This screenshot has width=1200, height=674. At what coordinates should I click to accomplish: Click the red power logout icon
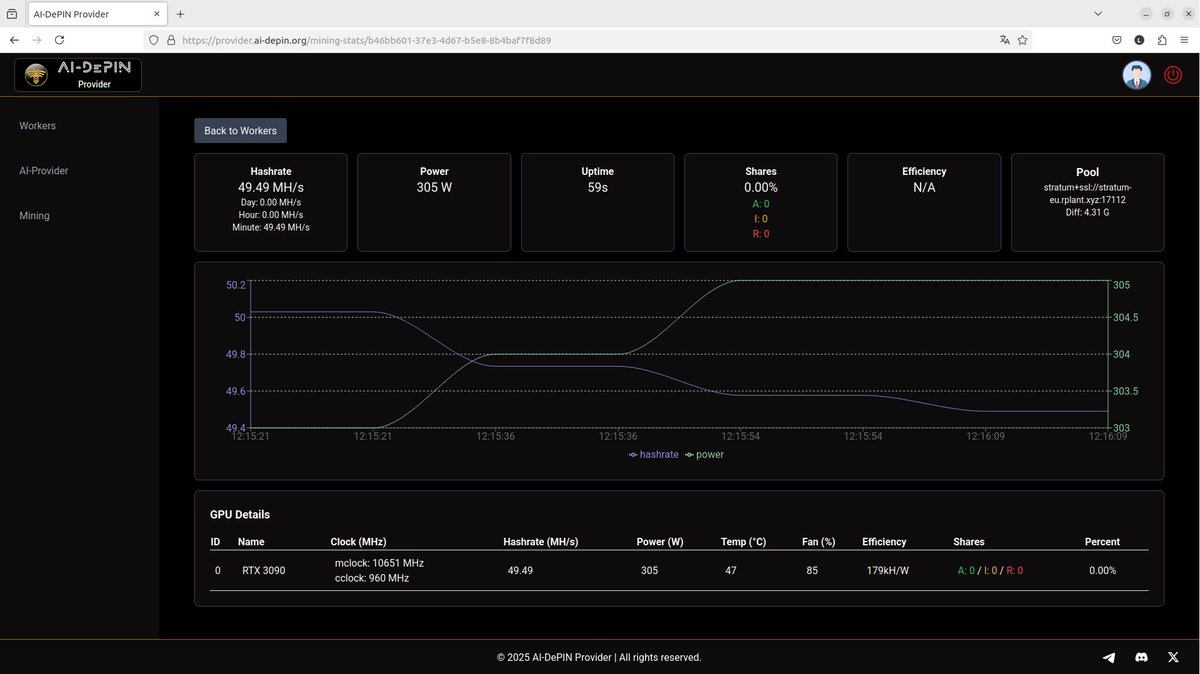[x=1173, y=75]
